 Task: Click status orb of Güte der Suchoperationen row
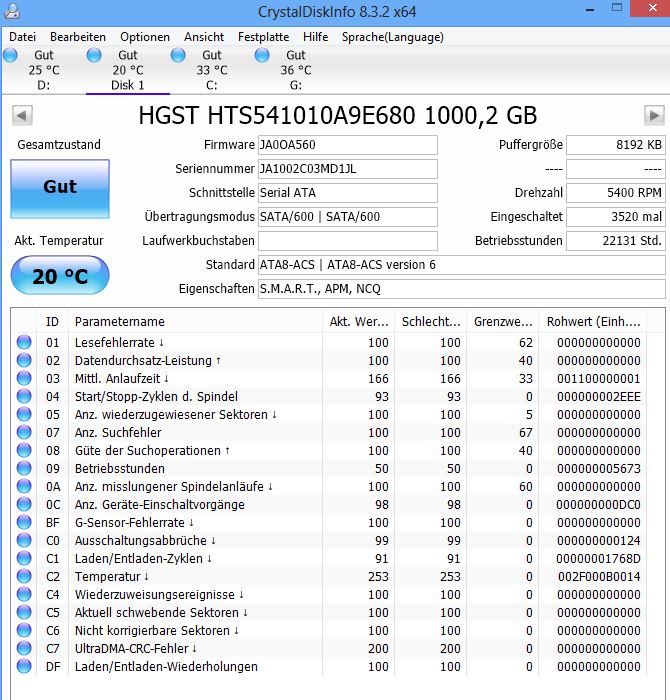pos(24,450)
